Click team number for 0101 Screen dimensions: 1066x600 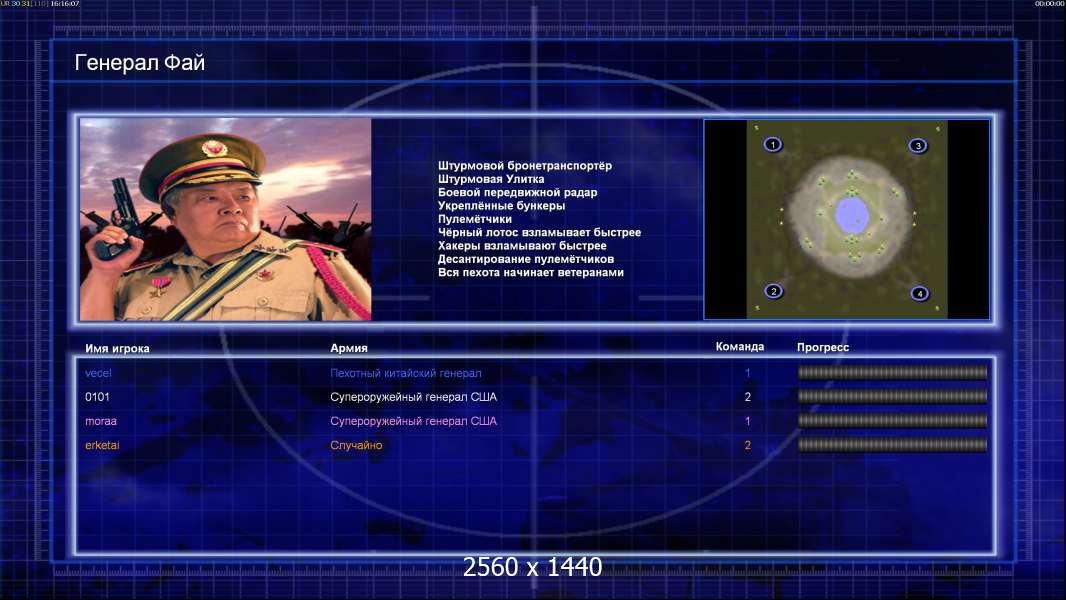[747, 397]
